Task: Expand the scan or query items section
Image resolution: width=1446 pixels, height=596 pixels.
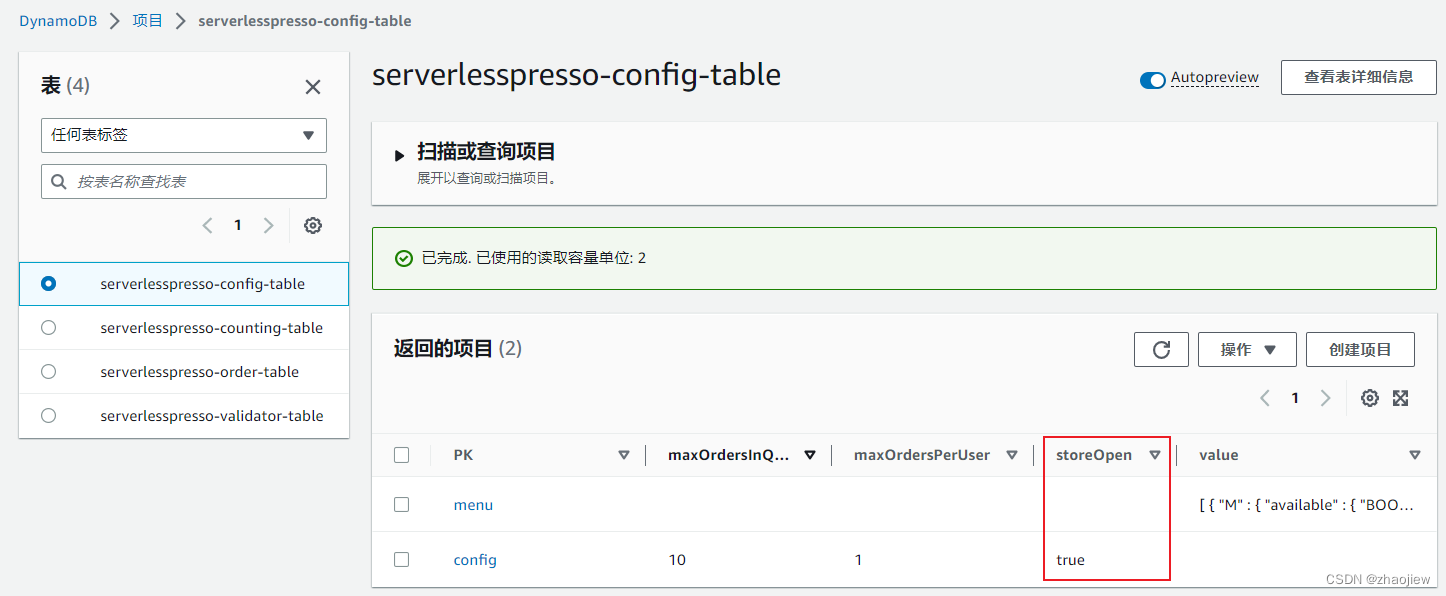Action: coord(400,155)
